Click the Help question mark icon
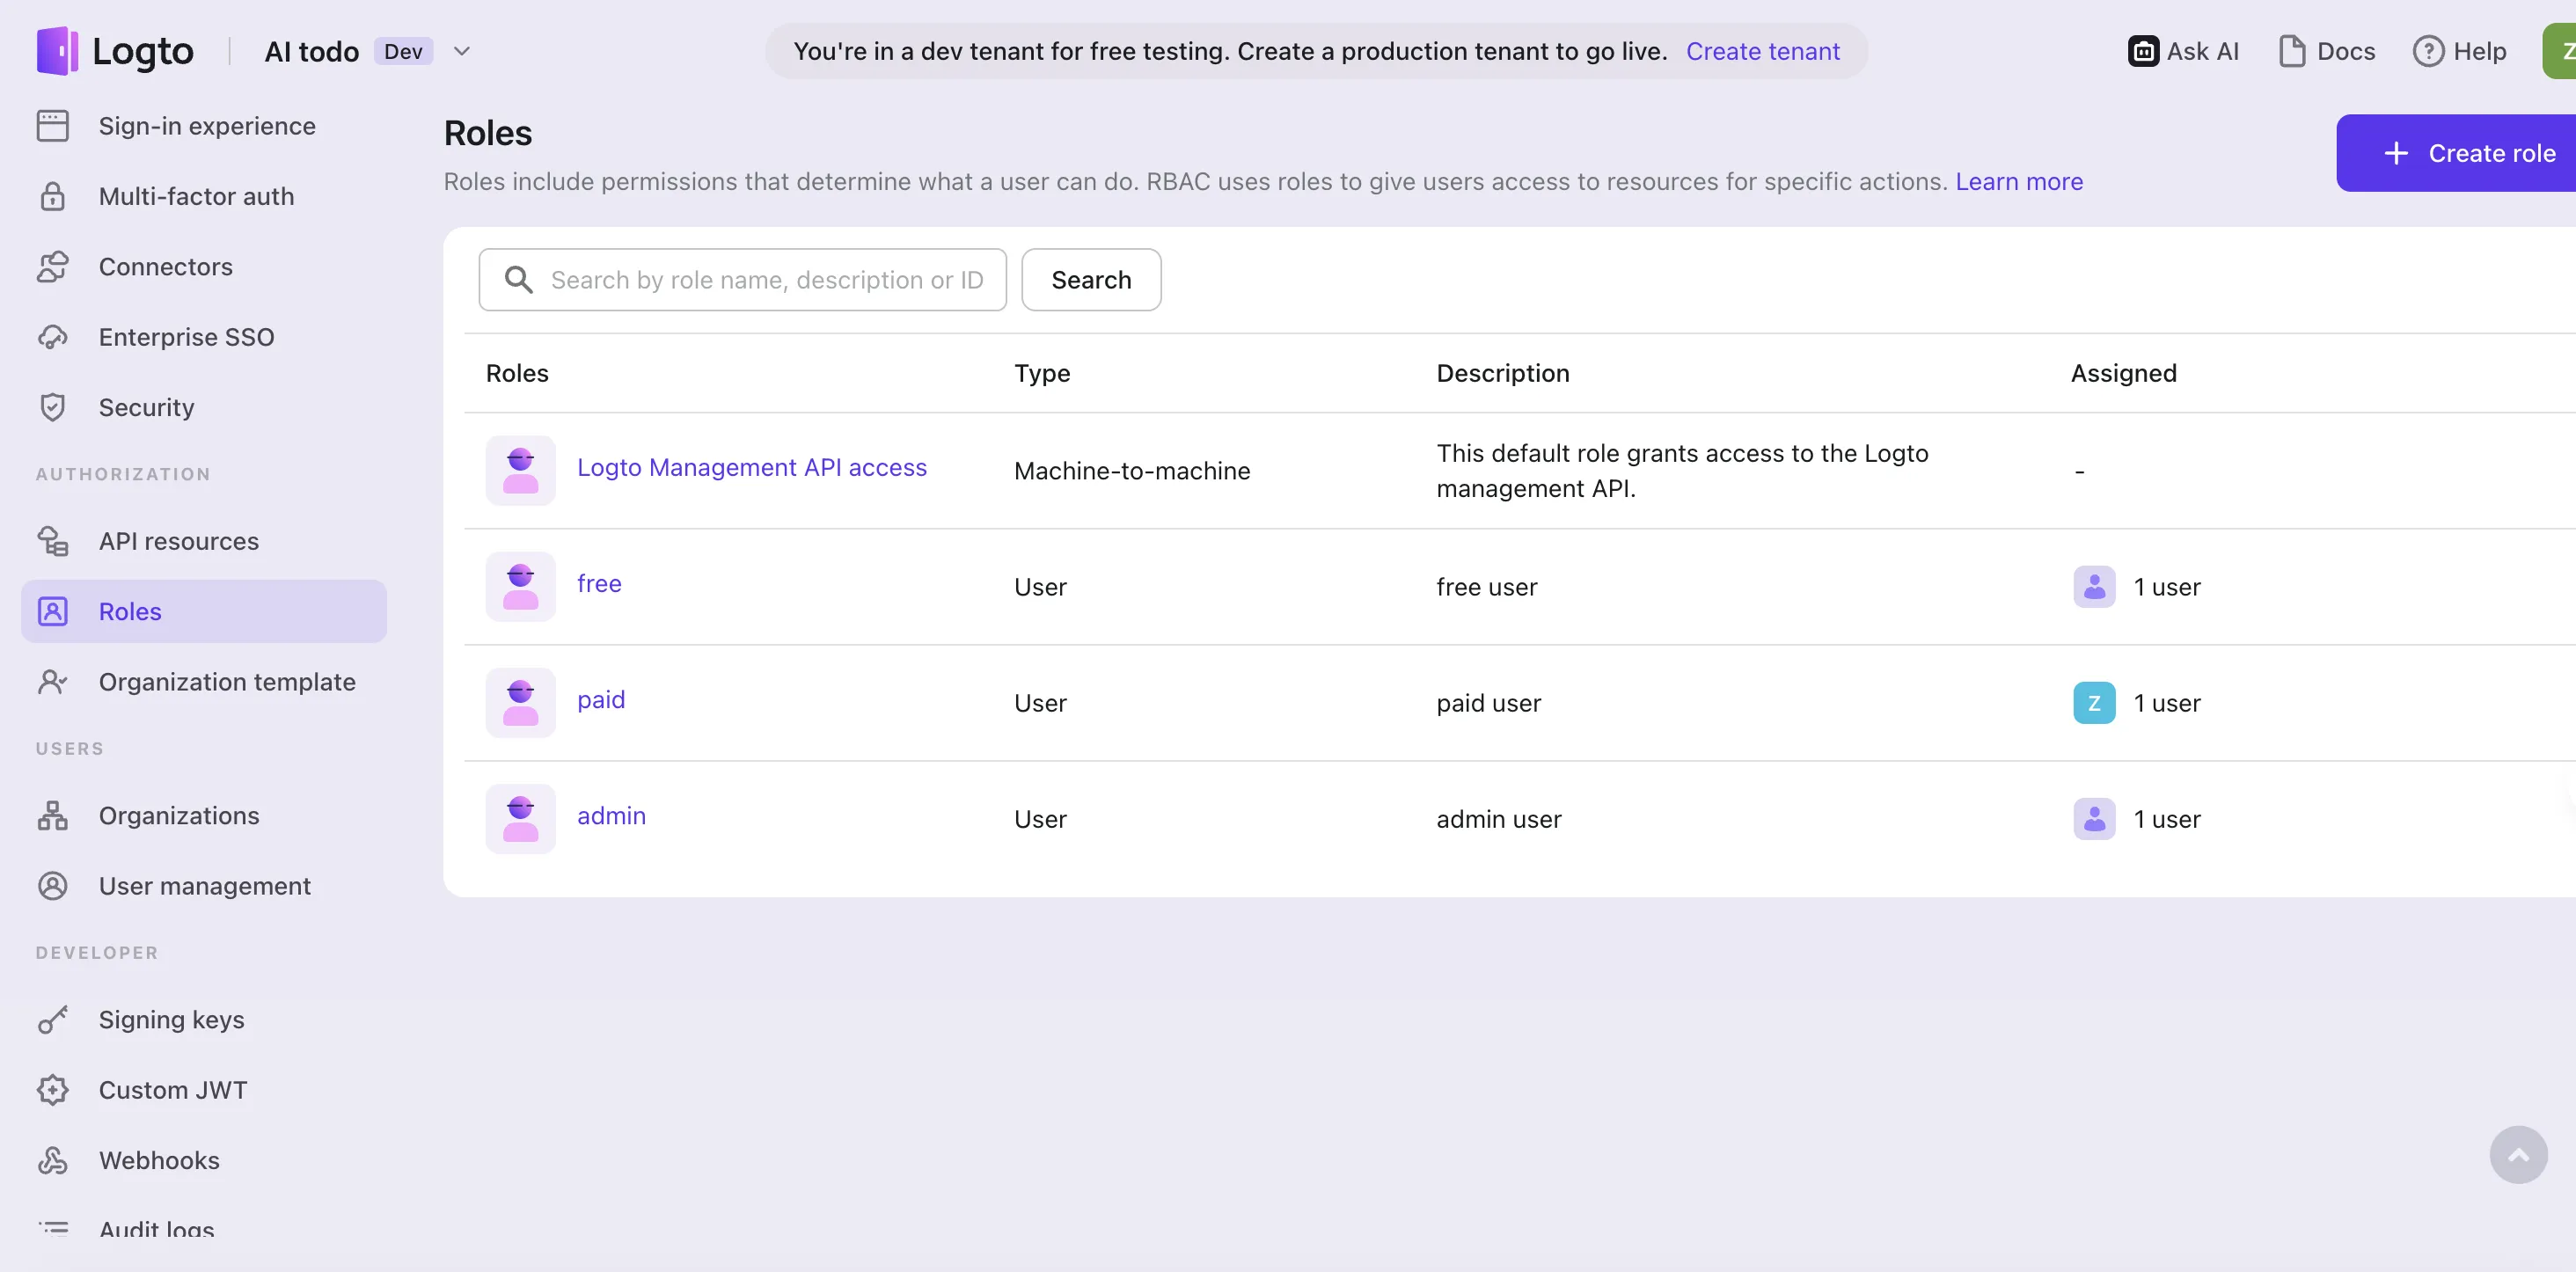2576x1272 pixels. (x=2427, y=51)
